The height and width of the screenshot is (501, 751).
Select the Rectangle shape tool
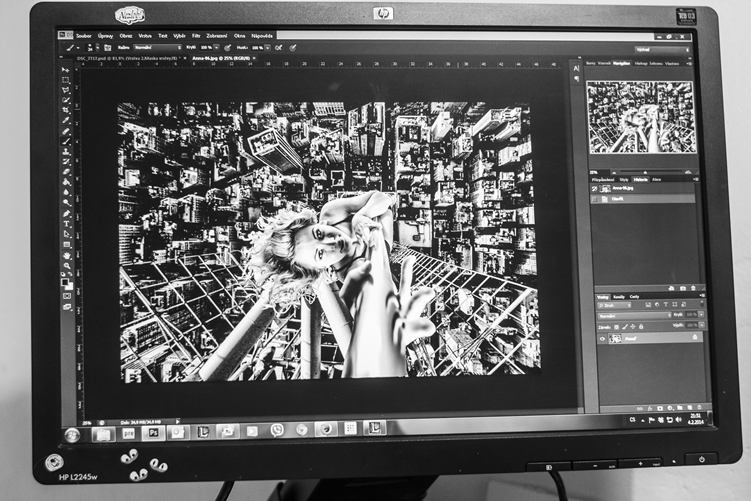pyautogui.click(x=67, y=245)
